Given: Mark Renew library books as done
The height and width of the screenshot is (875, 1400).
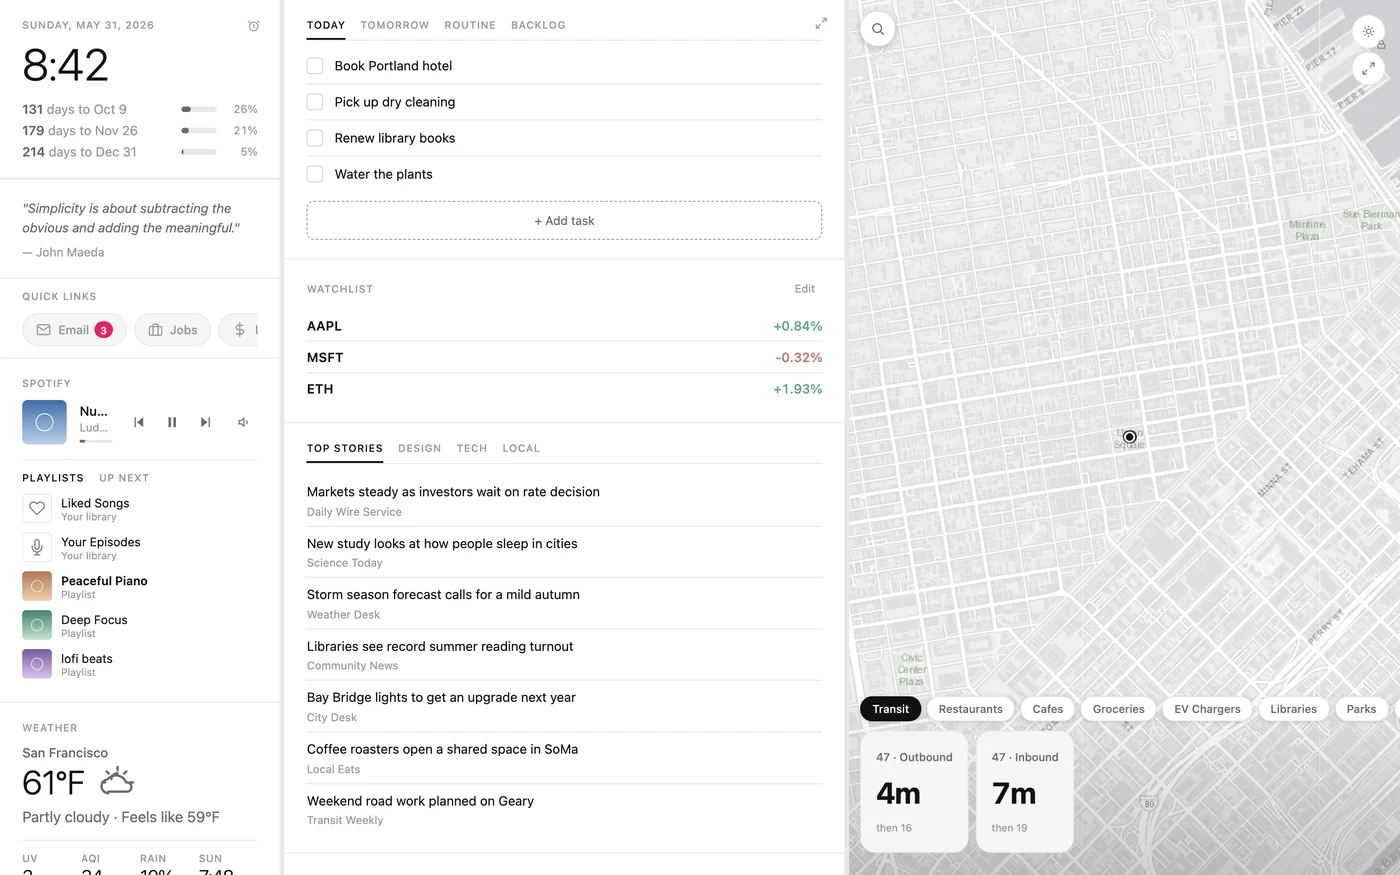Looking at the screenshot, I should click(315, 138).
